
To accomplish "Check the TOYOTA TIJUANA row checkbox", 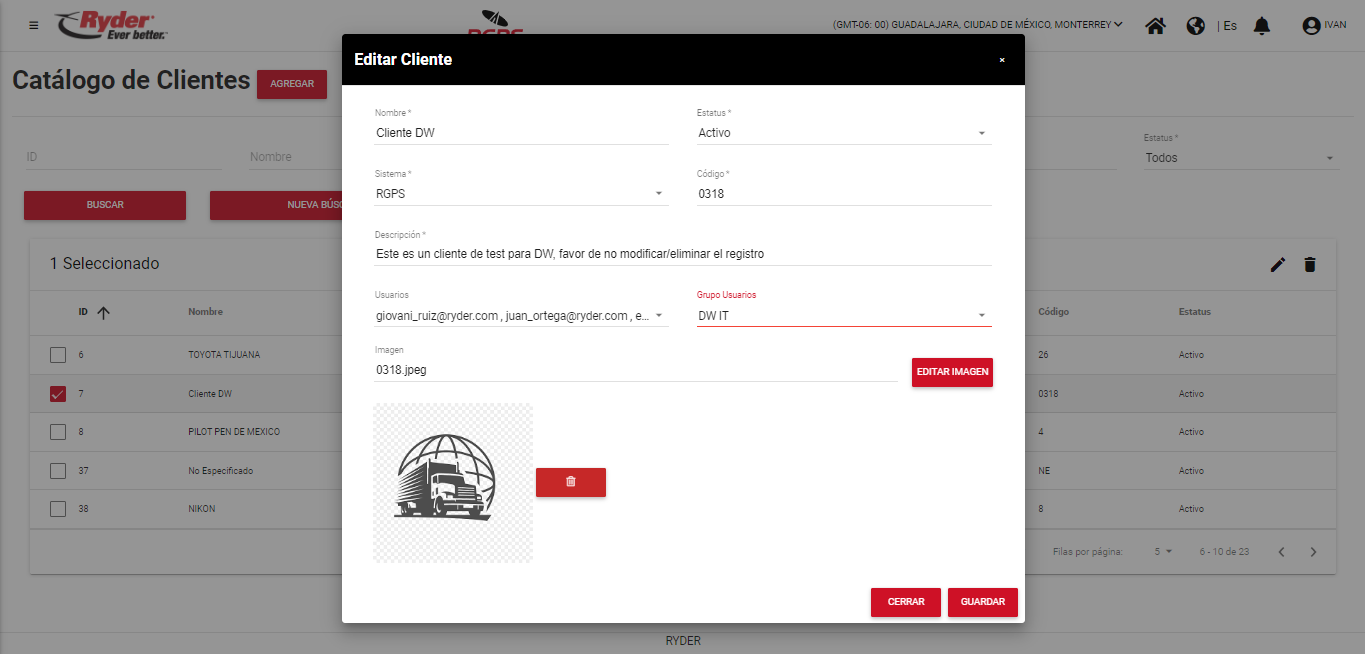I will [58, 355].
